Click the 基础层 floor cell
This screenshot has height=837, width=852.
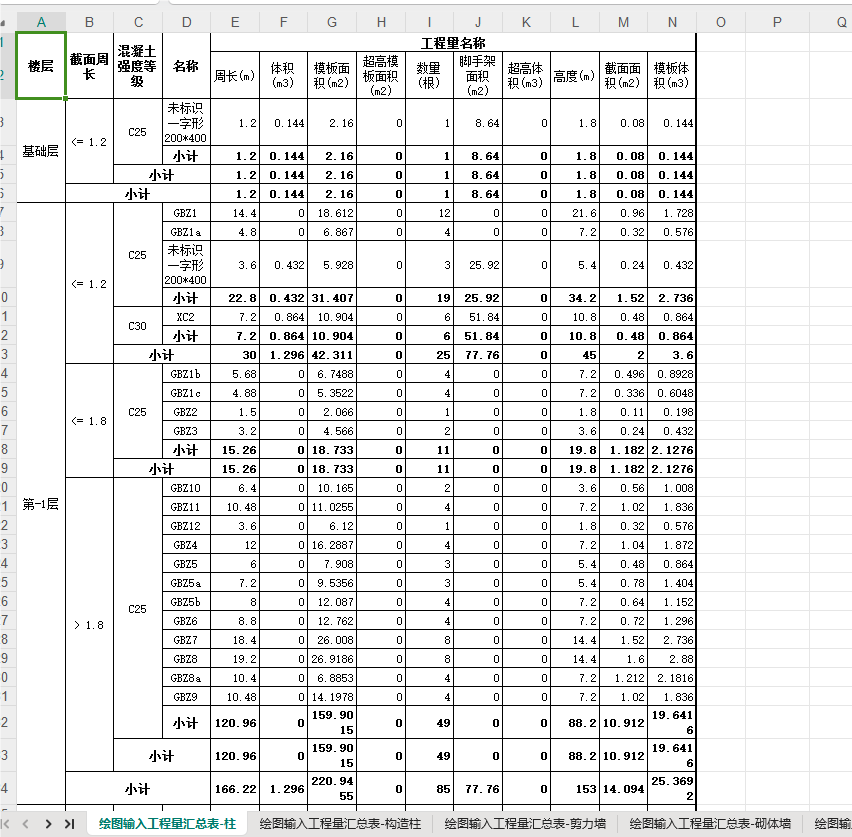click(41, 151)
